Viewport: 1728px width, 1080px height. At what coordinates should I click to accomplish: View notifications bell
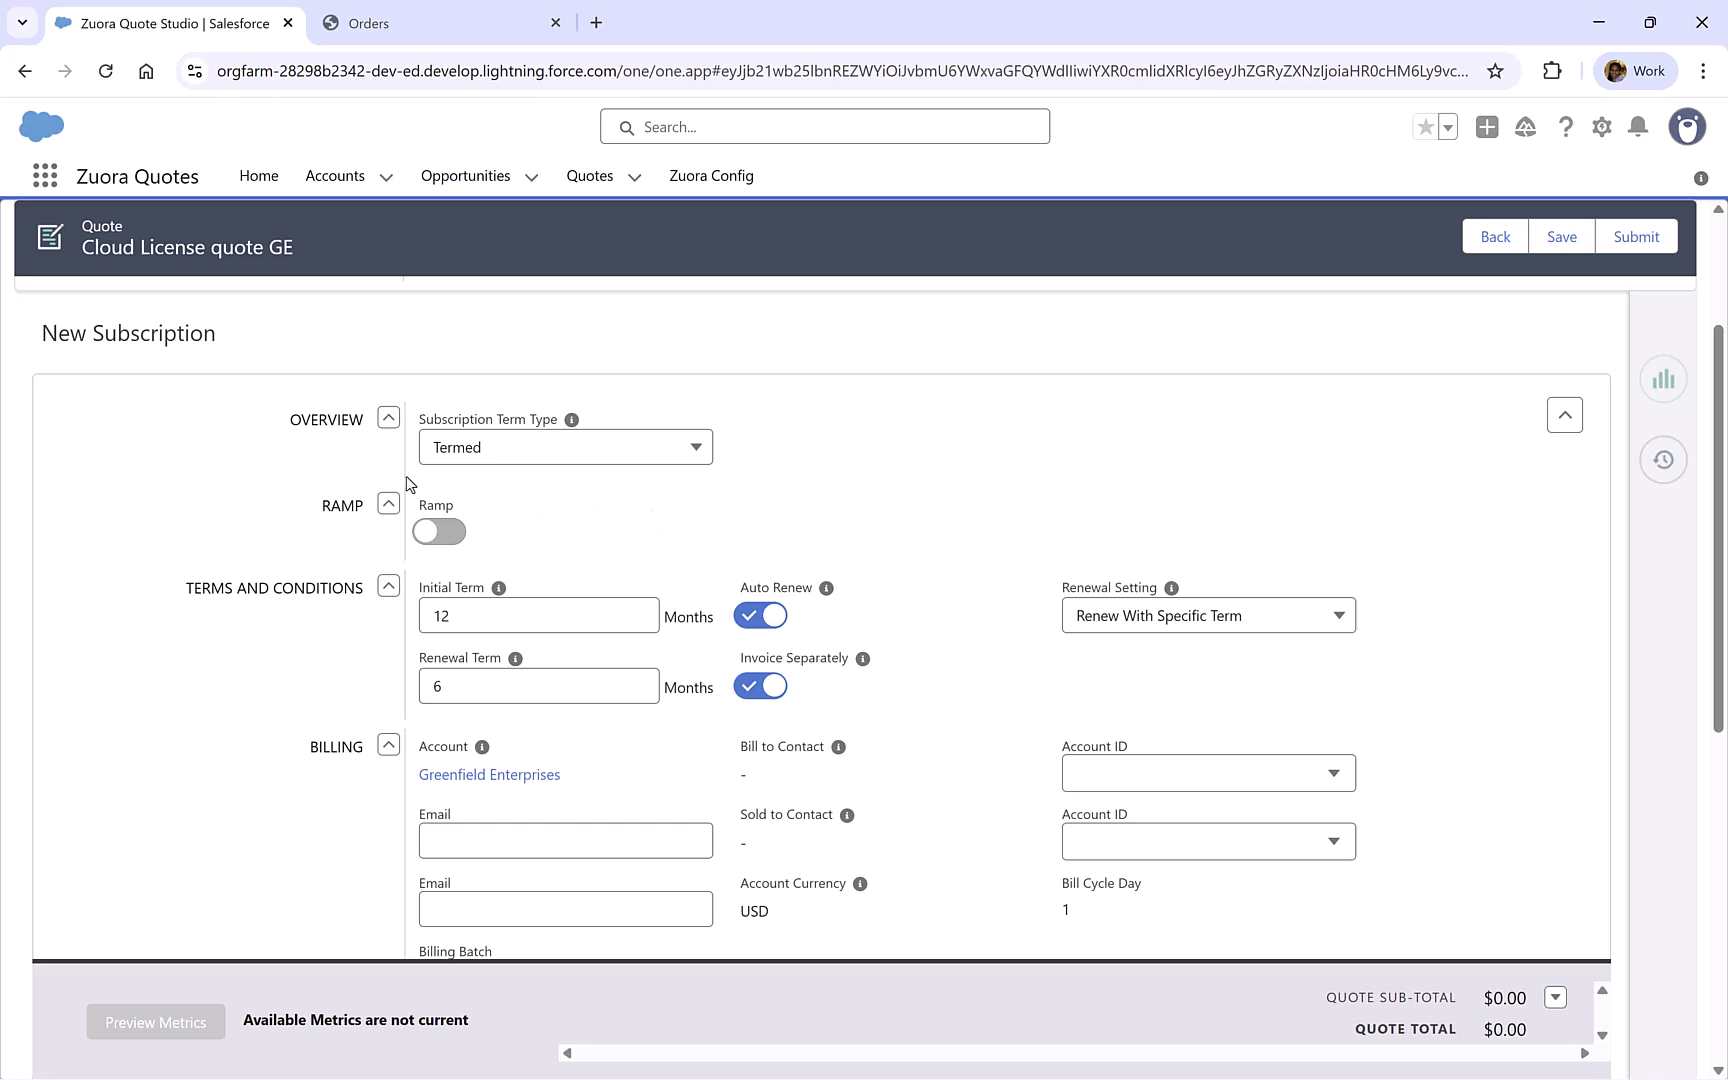pyautogui.click(x=1638, y=127)
